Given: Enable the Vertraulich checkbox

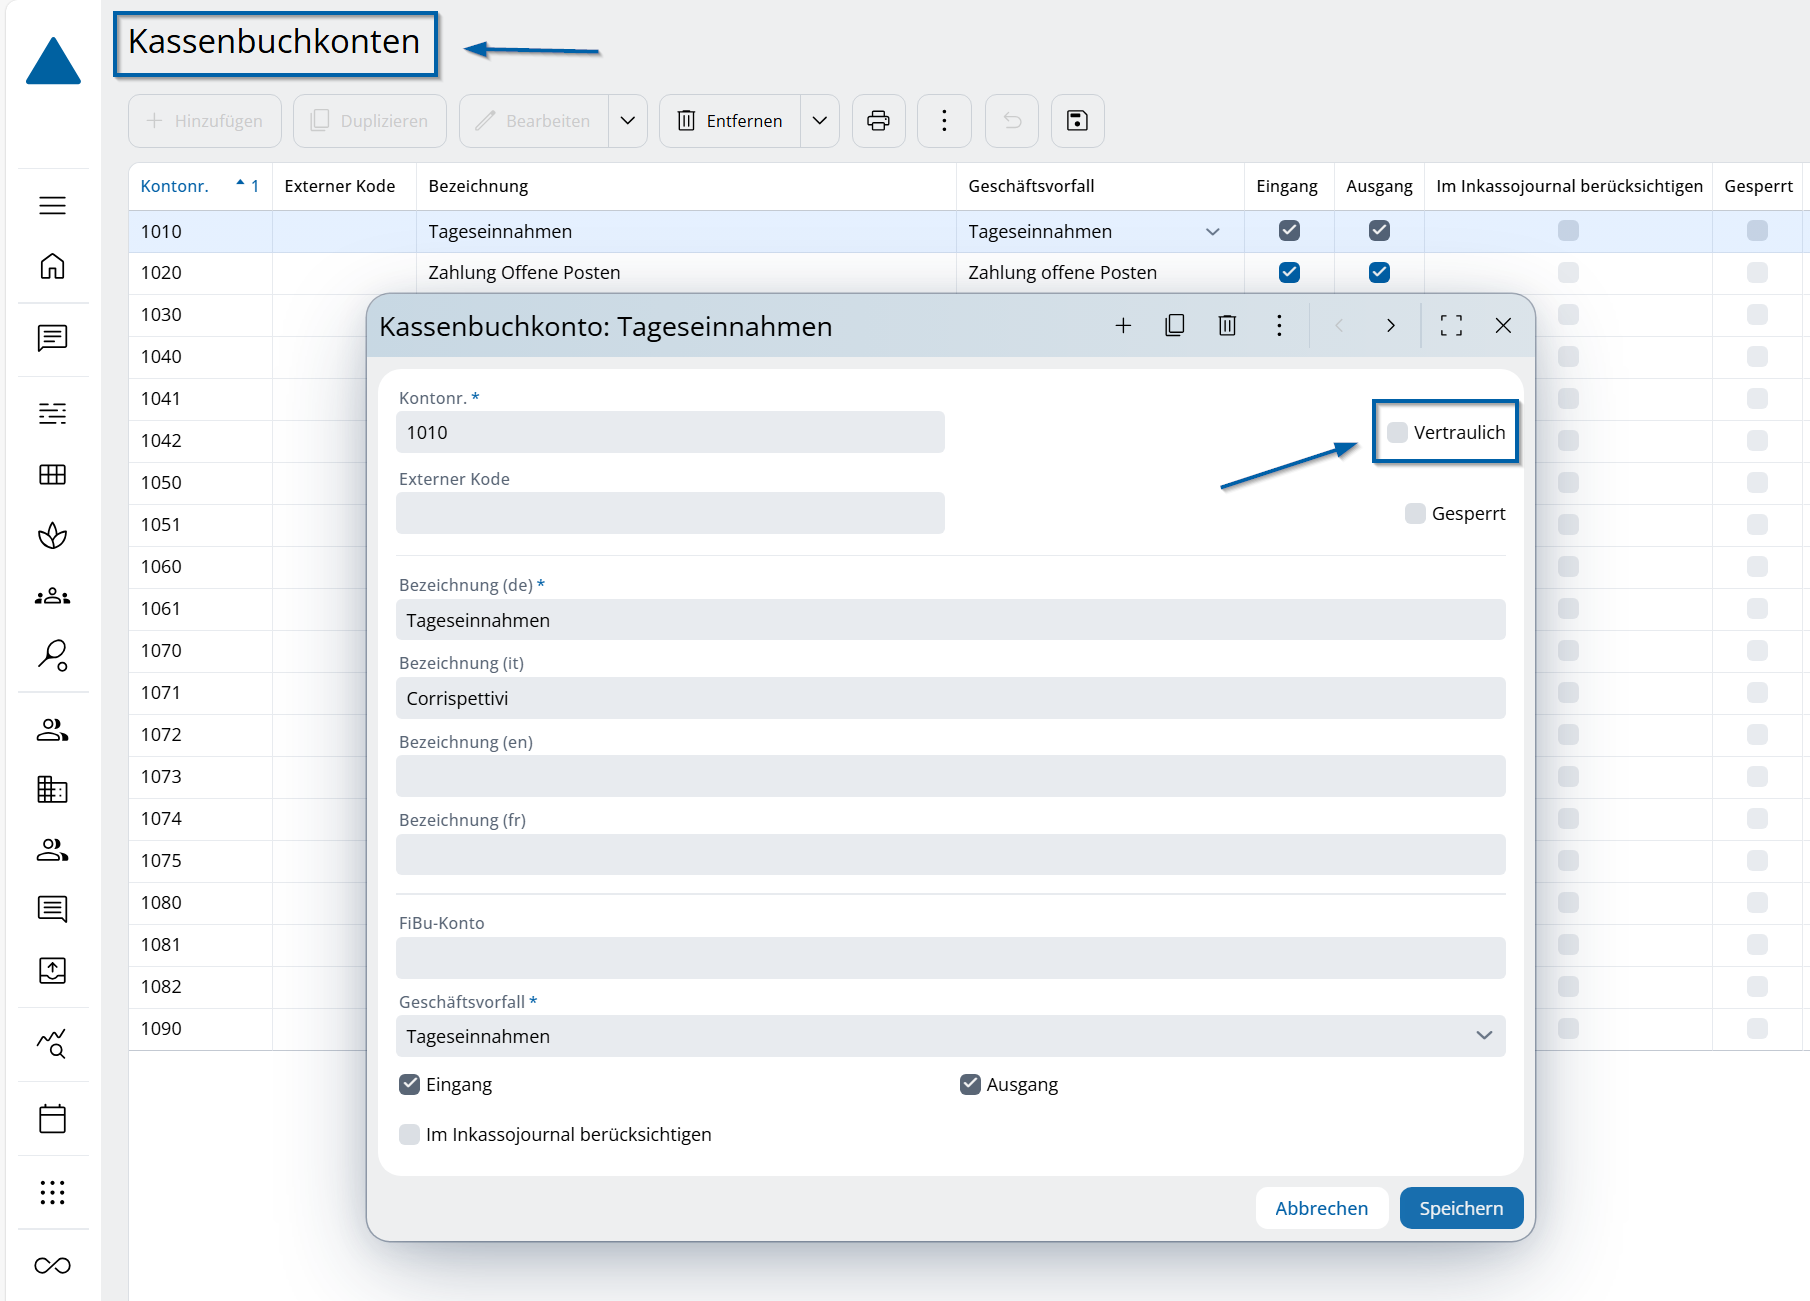Looking at the screenshot, I should click(1398, 432).
